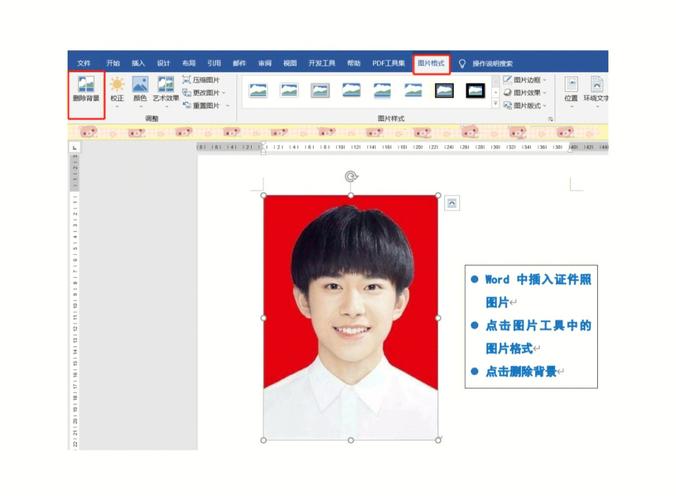Open the 图片样式 group dialog launcher

(551, 119)
